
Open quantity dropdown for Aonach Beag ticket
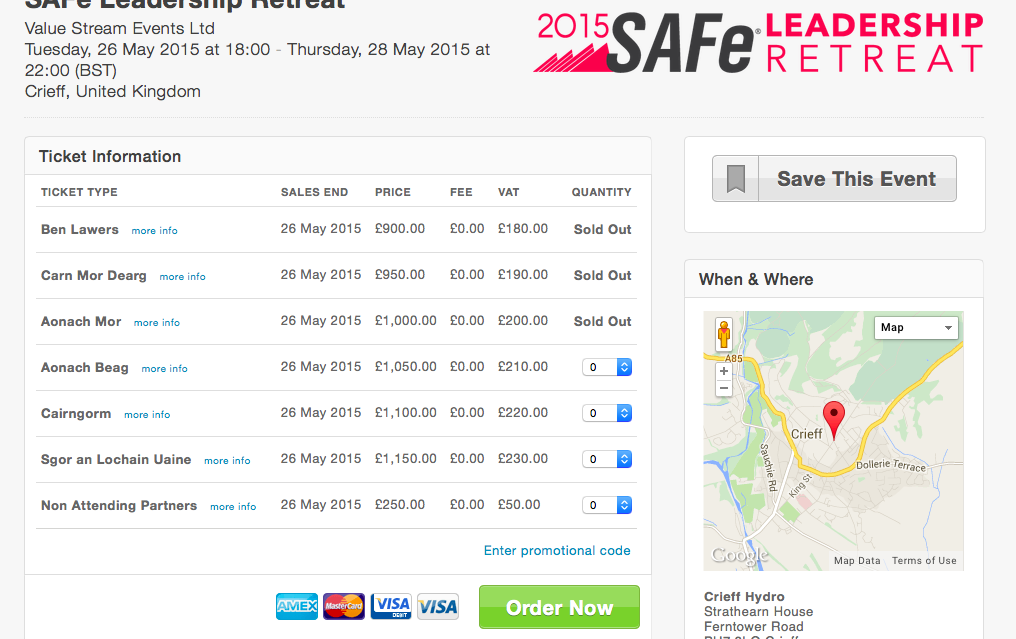607,367
